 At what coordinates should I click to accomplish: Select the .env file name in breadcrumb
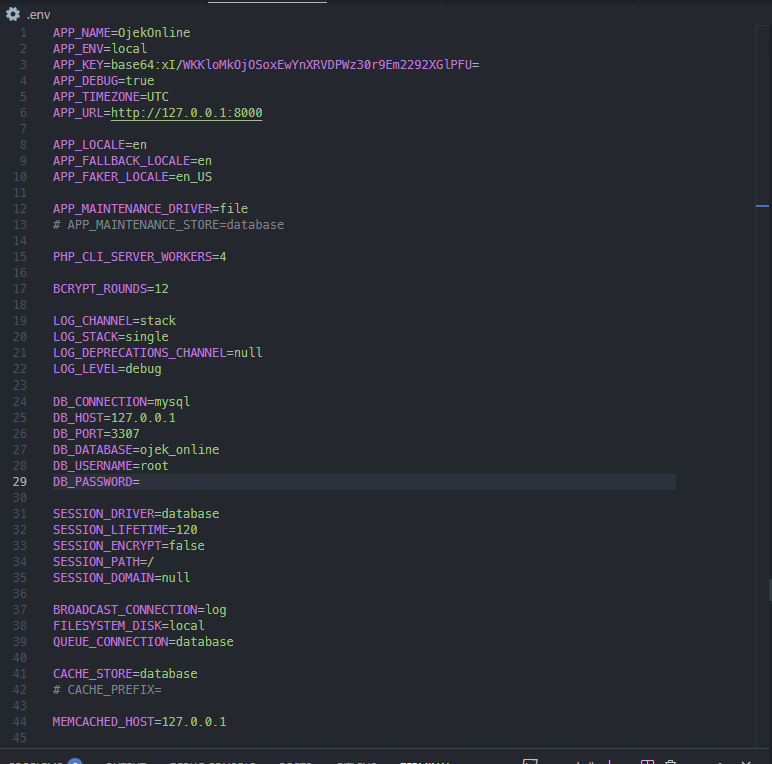click(39, 14)
